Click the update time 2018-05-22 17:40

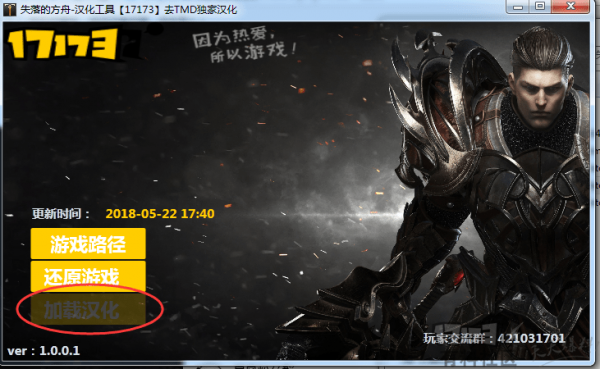(x=160, y=214)
